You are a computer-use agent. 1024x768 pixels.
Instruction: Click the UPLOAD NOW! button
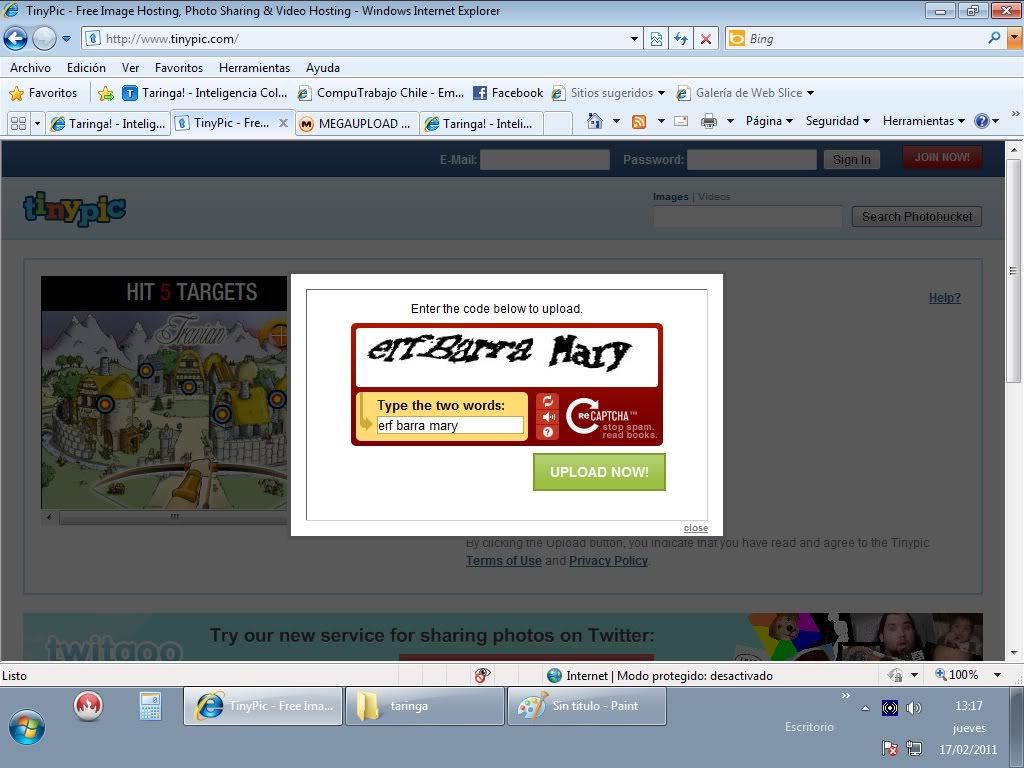pos(599,472)
